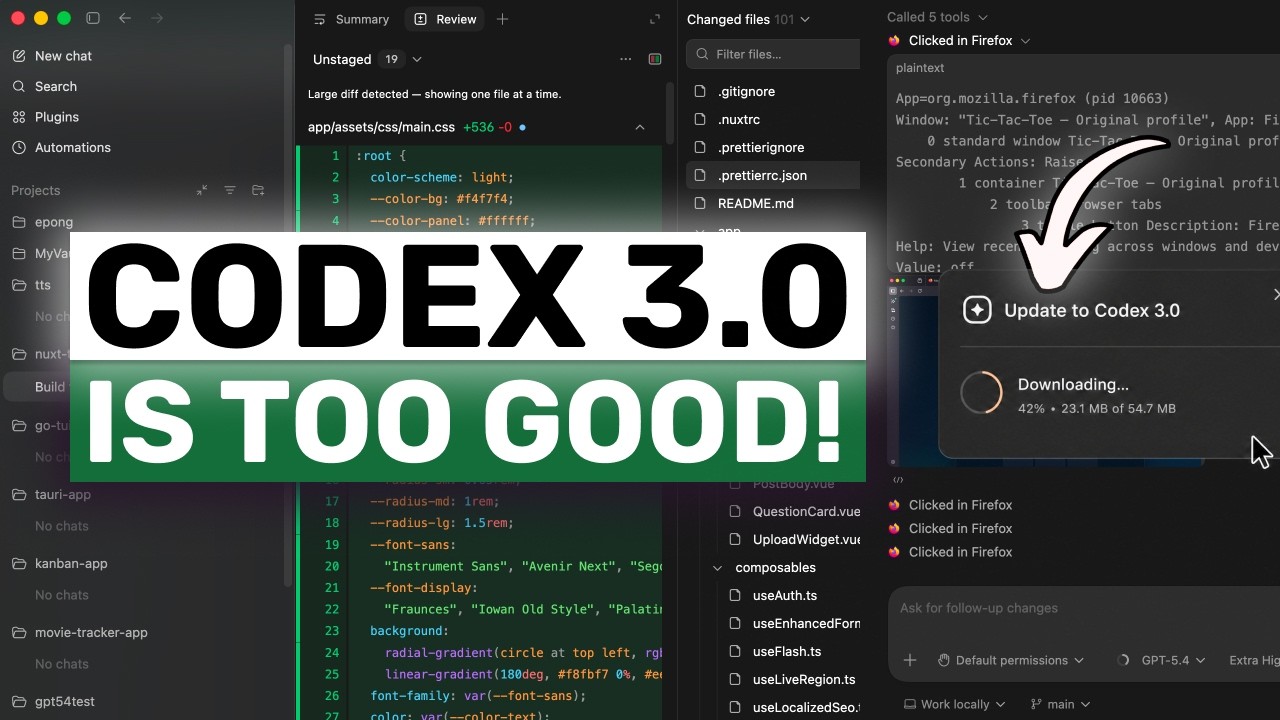Select the kanban-app project
Image resolution: width=1280 pixels, height=720 pixels.
(71, 563)
